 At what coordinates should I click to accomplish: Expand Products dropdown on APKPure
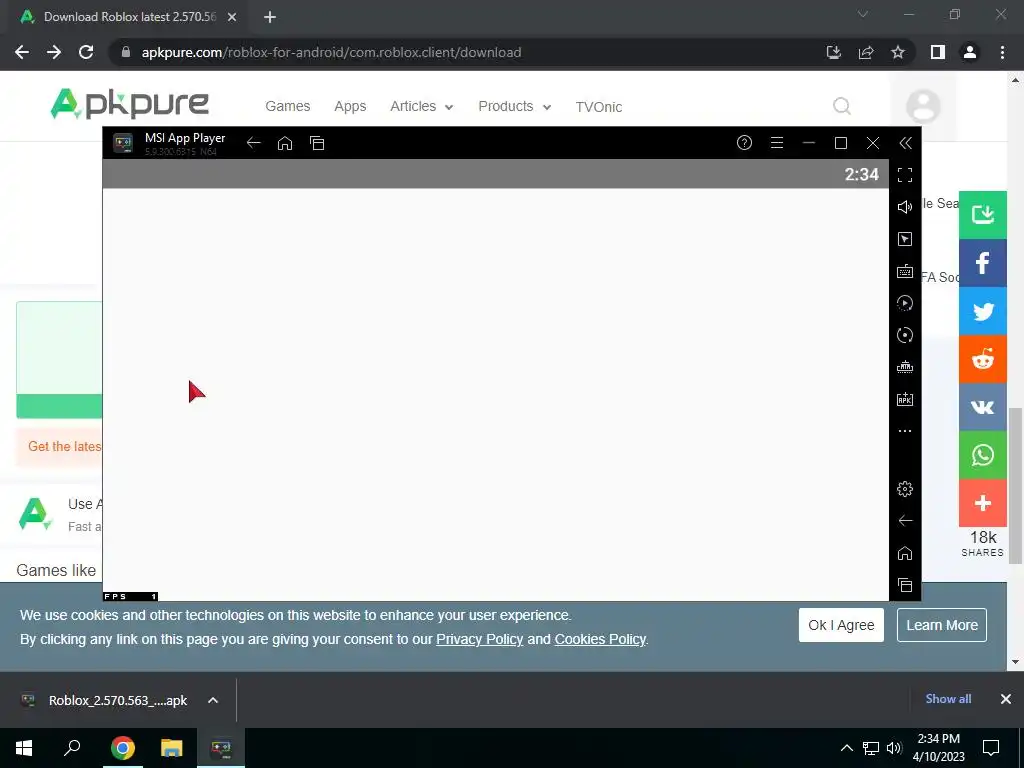[x=515, y=106]
